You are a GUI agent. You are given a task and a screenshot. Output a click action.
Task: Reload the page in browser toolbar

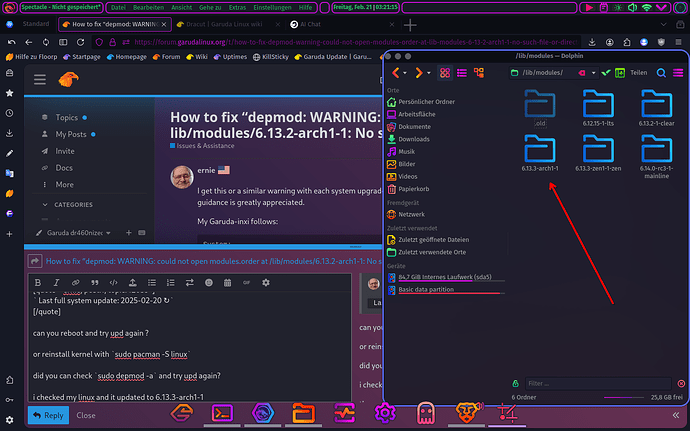click(x=81, y=42)
